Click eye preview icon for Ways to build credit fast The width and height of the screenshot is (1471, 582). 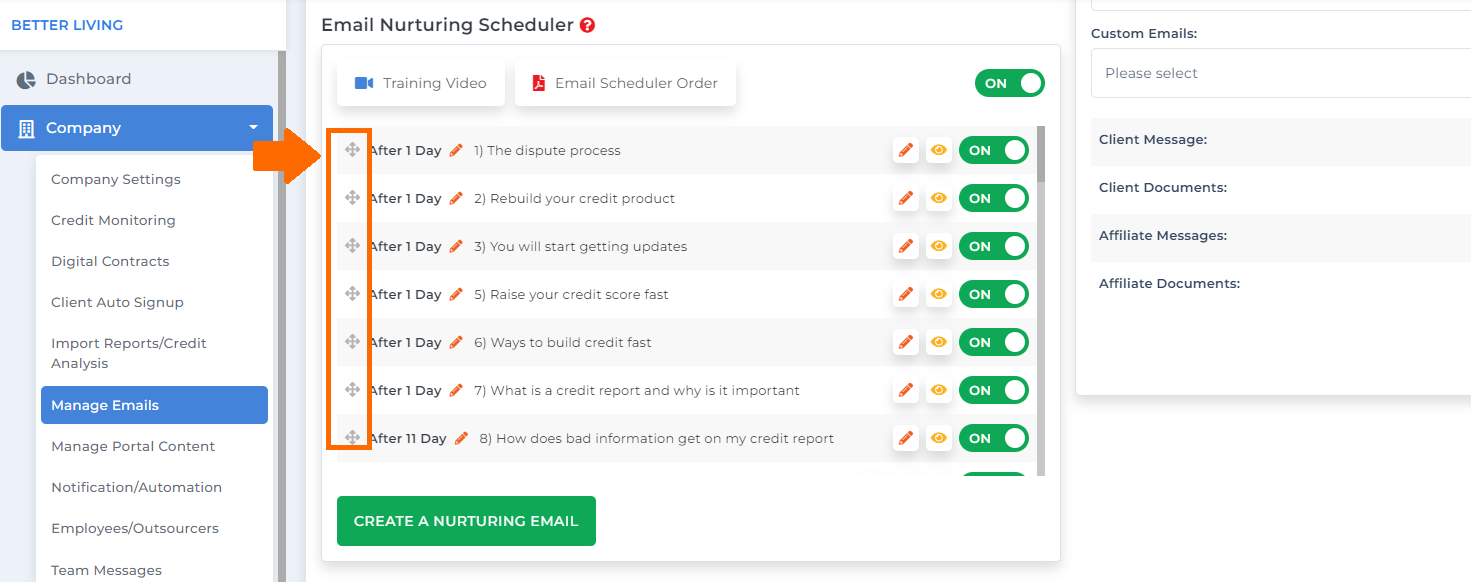[939, 342]
